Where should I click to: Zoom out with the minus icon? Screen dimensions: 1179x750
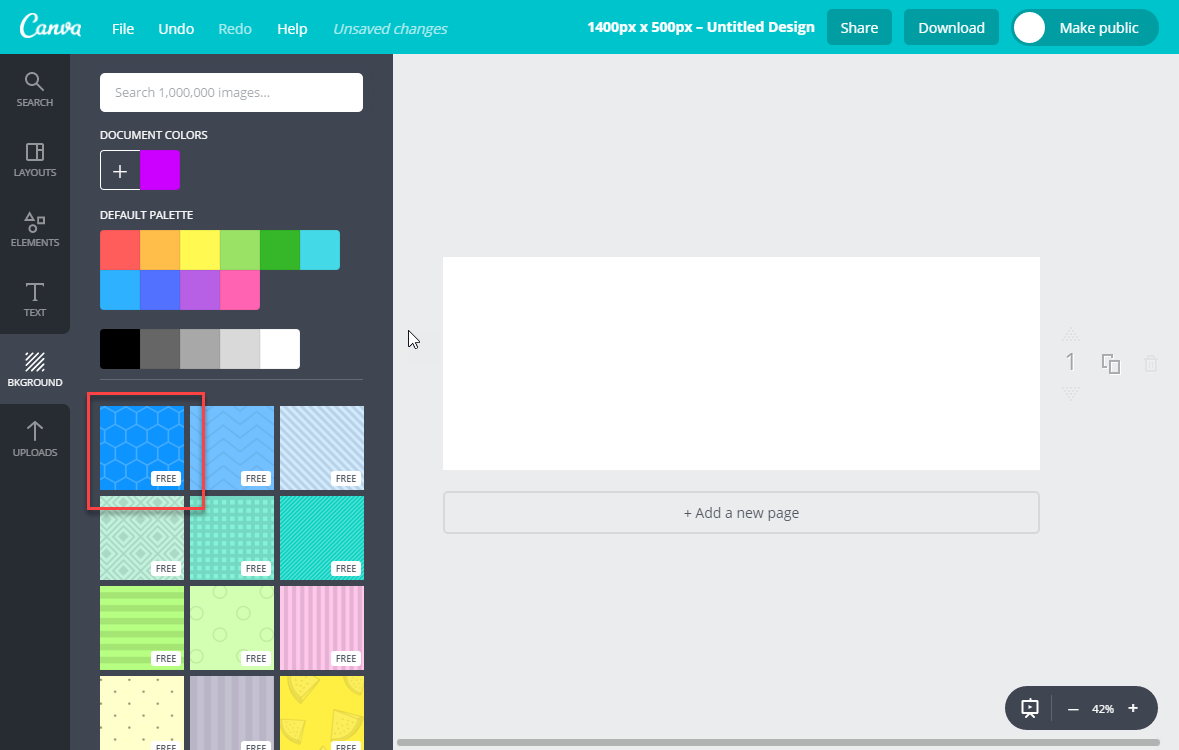click(x=1073, y=708)
